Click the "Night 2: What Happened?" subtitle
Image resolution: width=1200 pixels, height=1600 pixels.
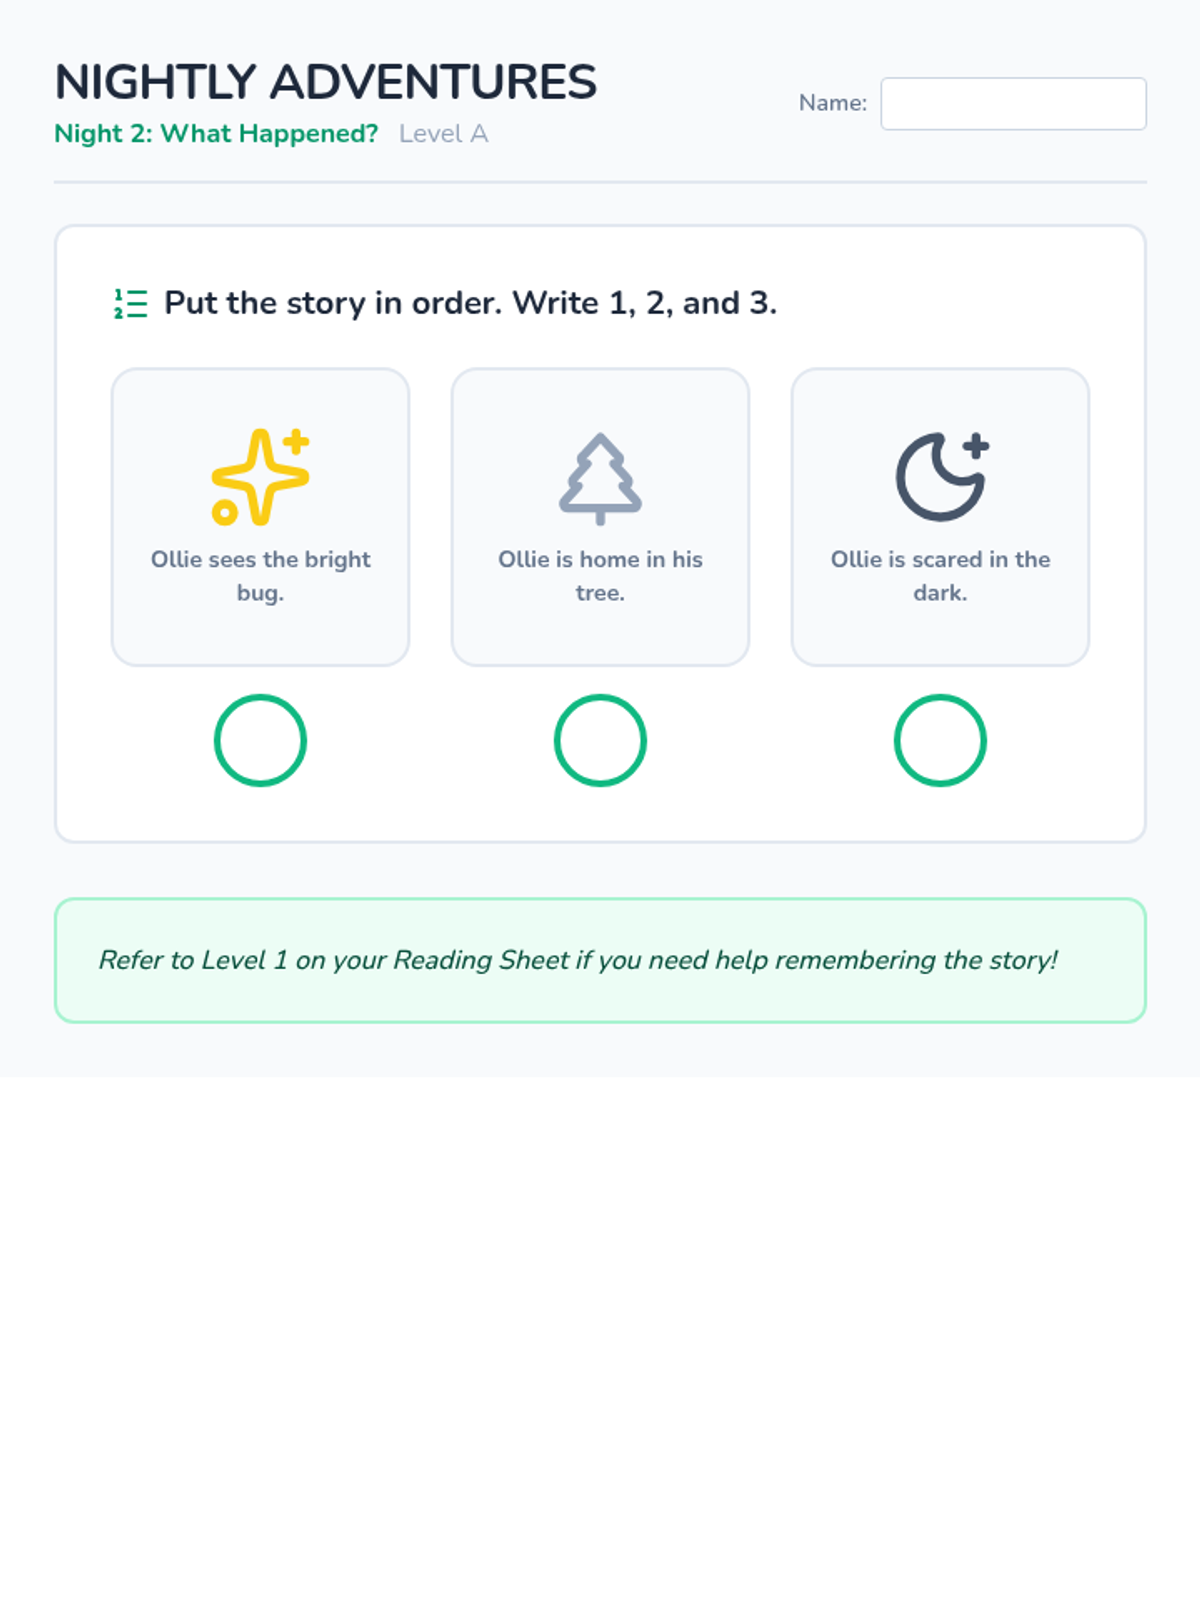point(216,134)
